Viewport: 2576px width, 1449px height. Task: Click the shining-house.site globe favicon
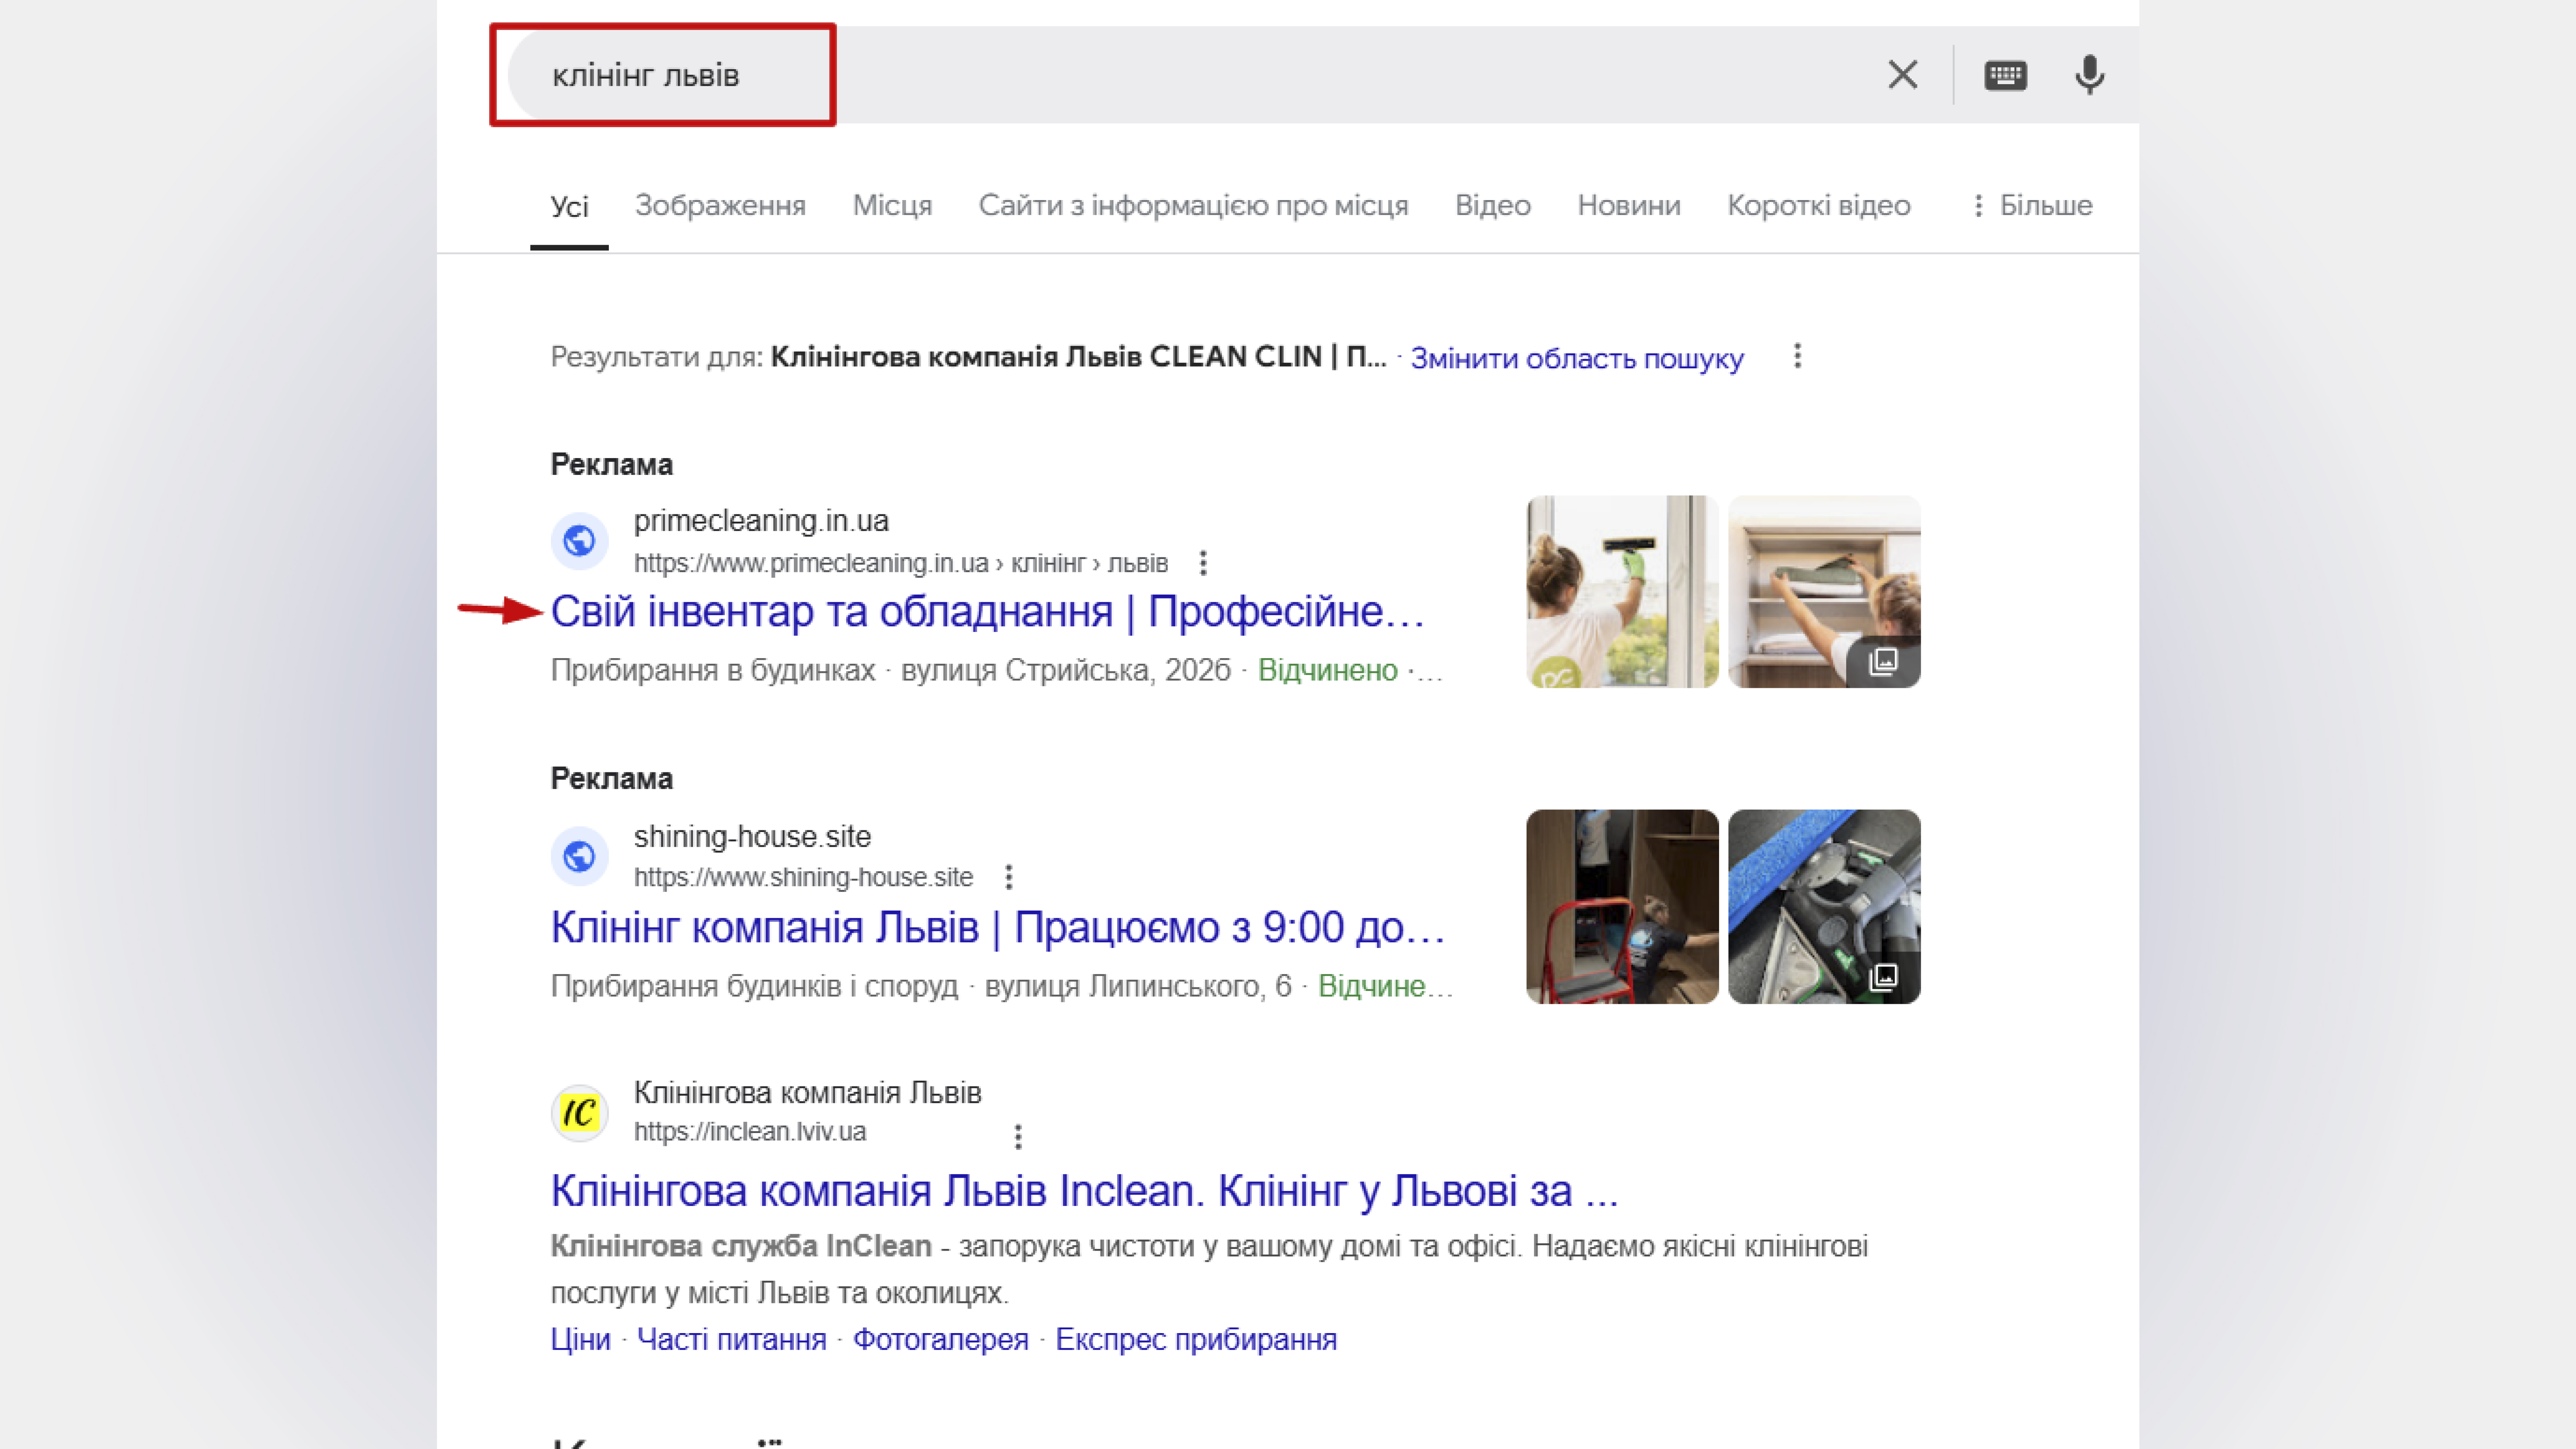pos(579,856)
